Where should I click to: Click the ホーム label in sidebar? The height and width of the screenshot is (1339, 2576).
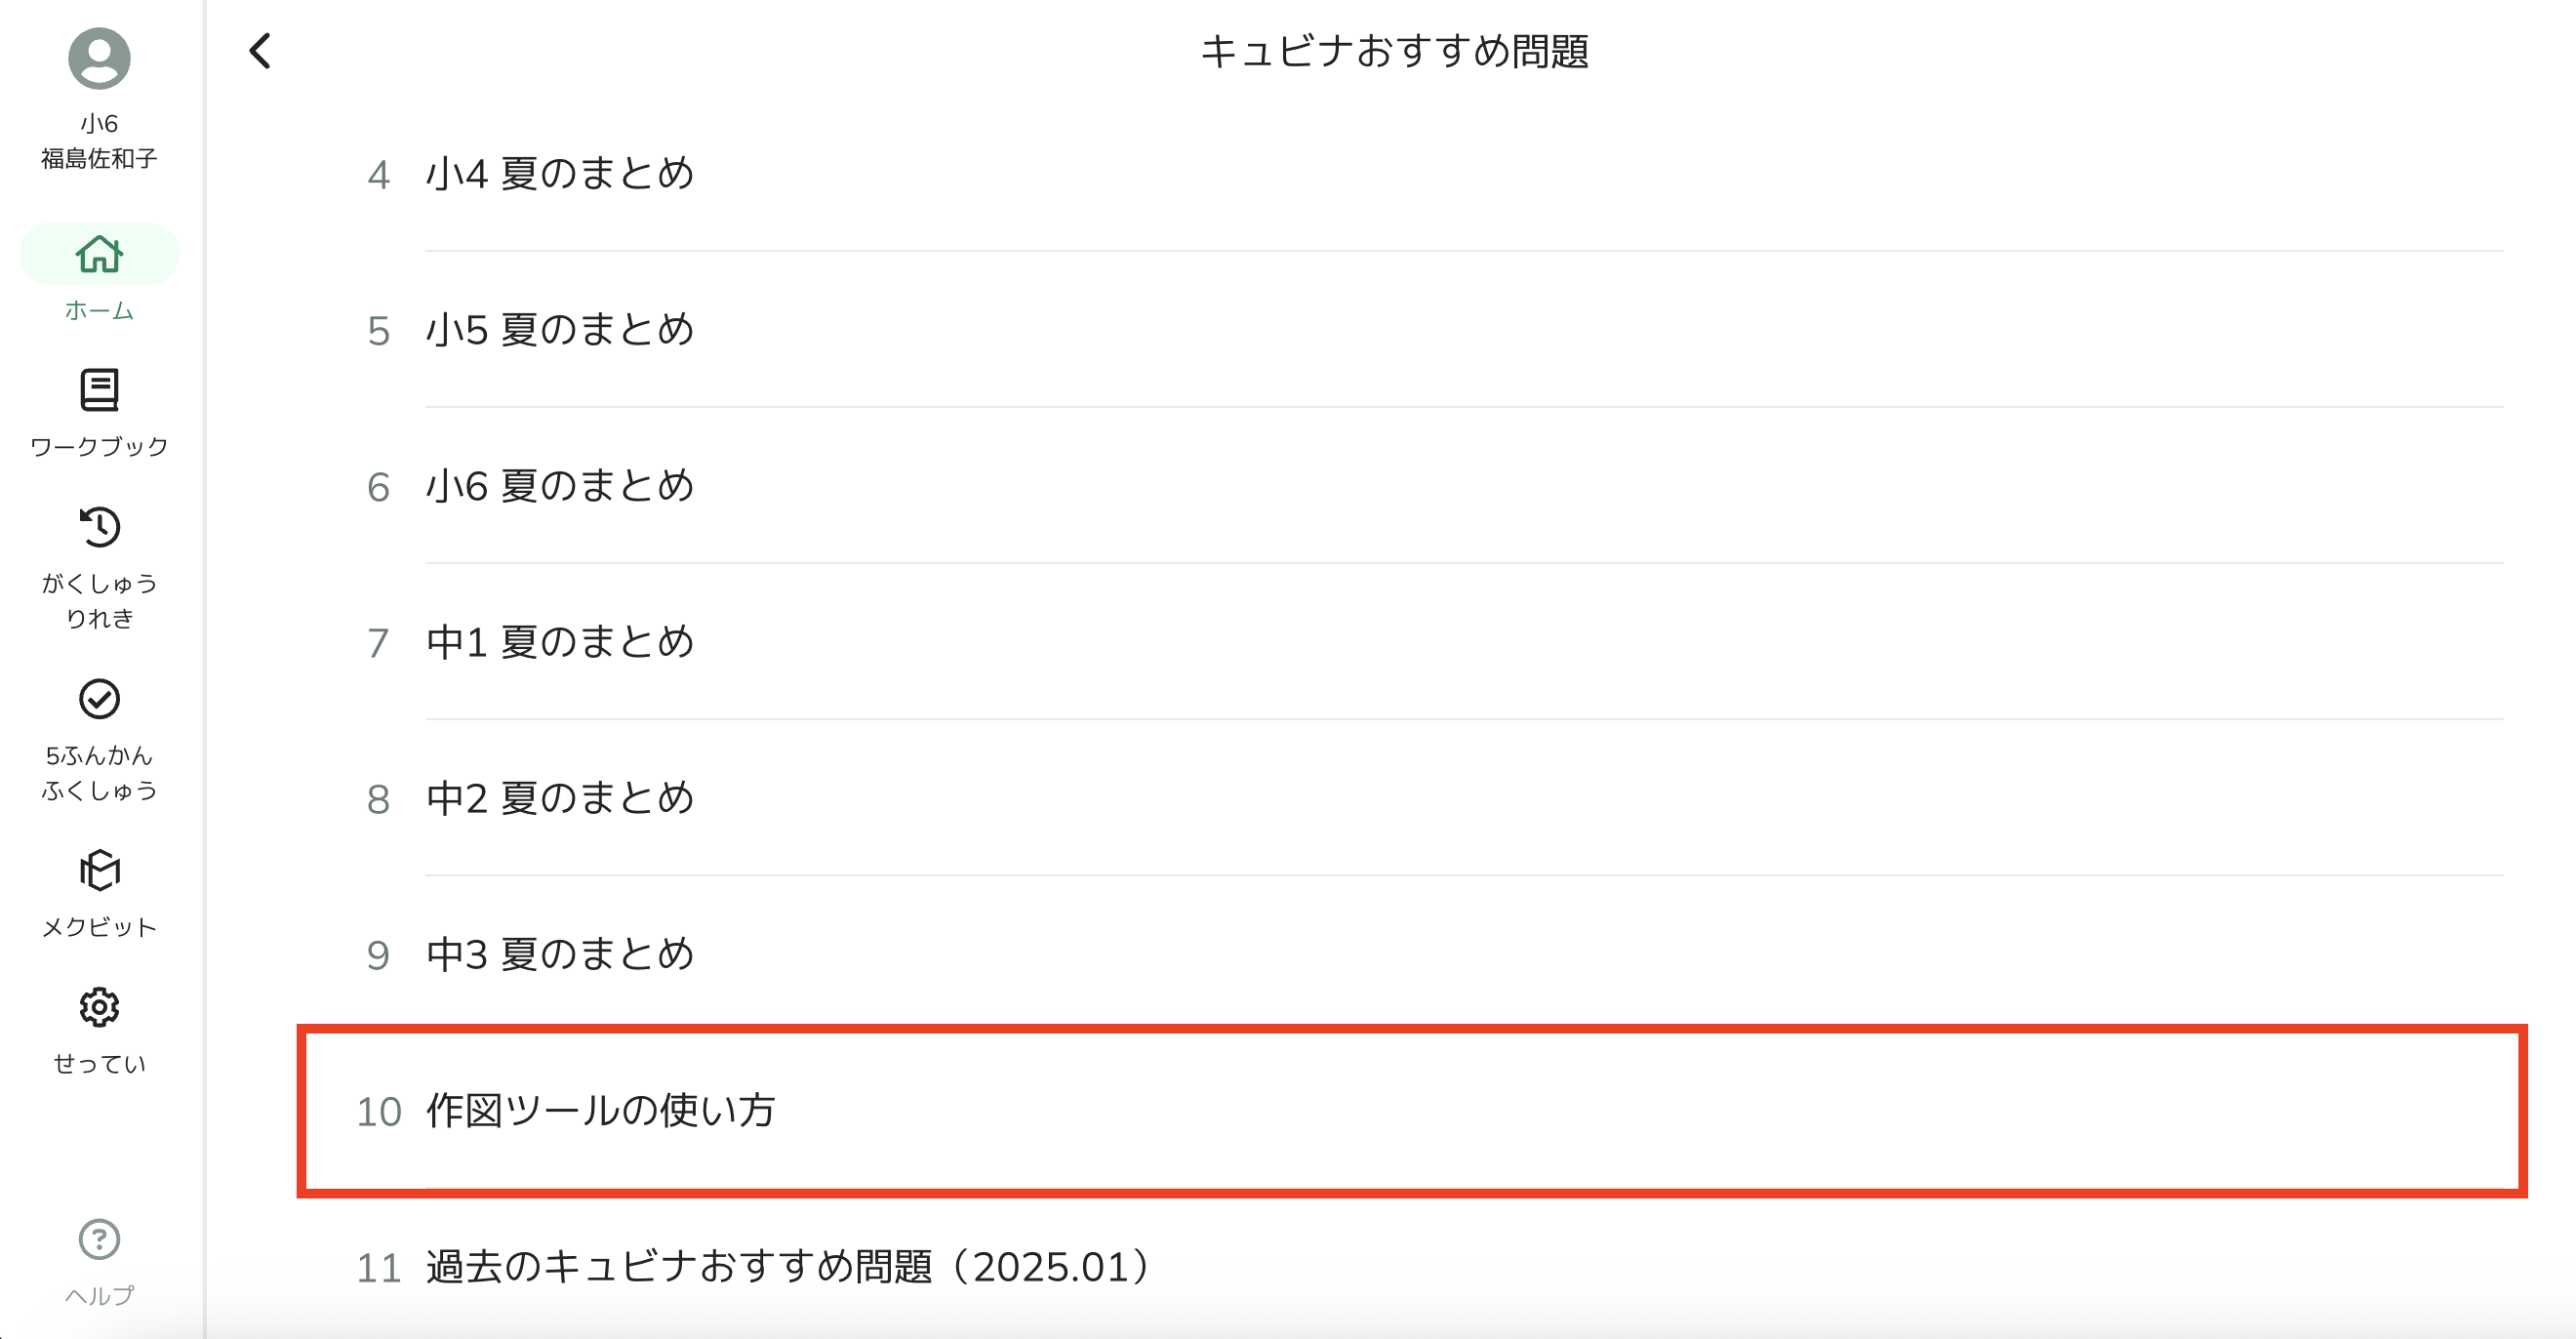(99, 310)
